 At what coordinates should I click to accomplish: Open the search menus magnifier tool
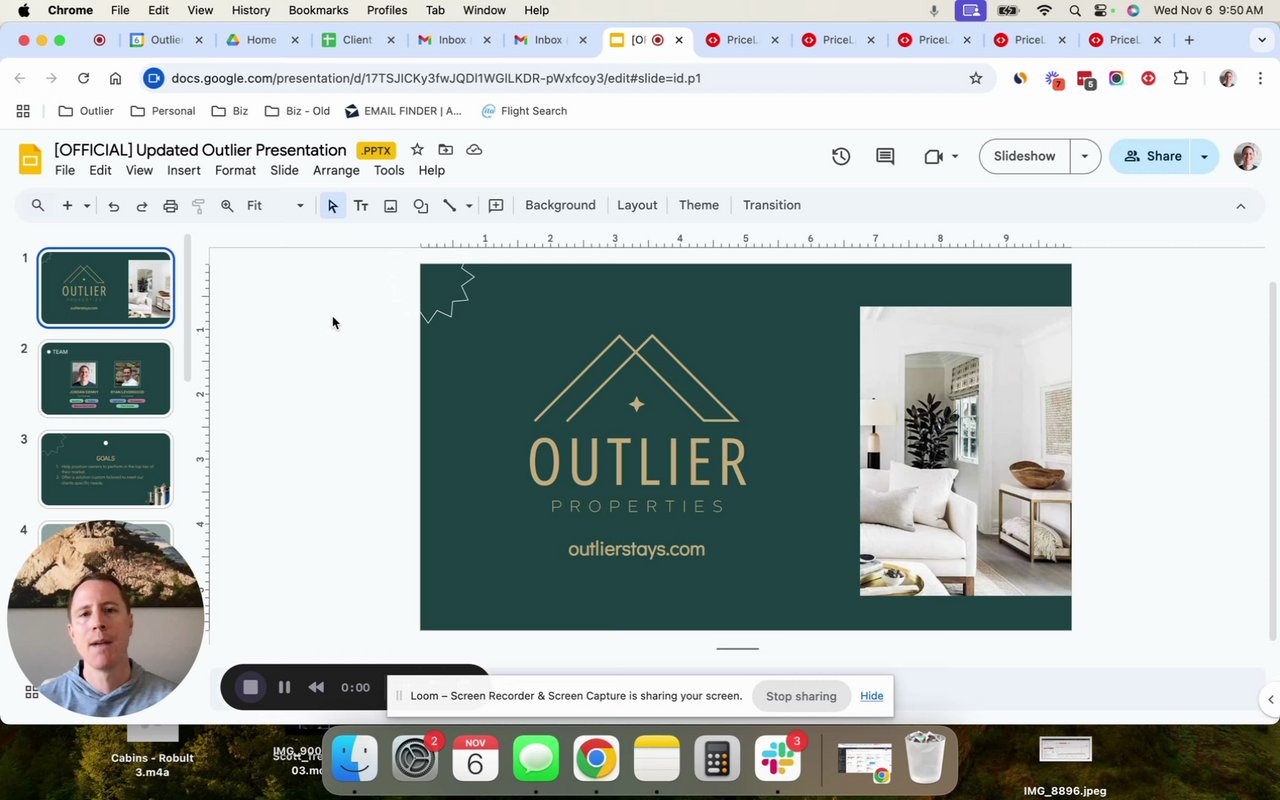[x=38, y=205]
